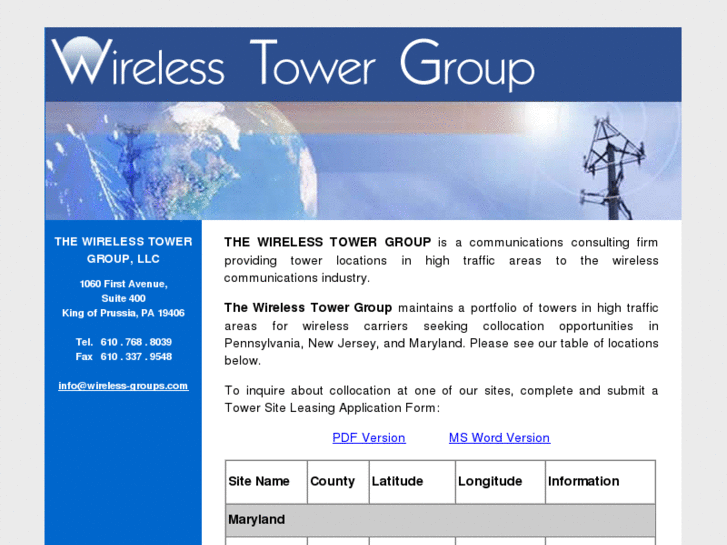This screenshot has width=727, height=545.
Task: Open the MS Word Version form link
Action: point(499,438)
